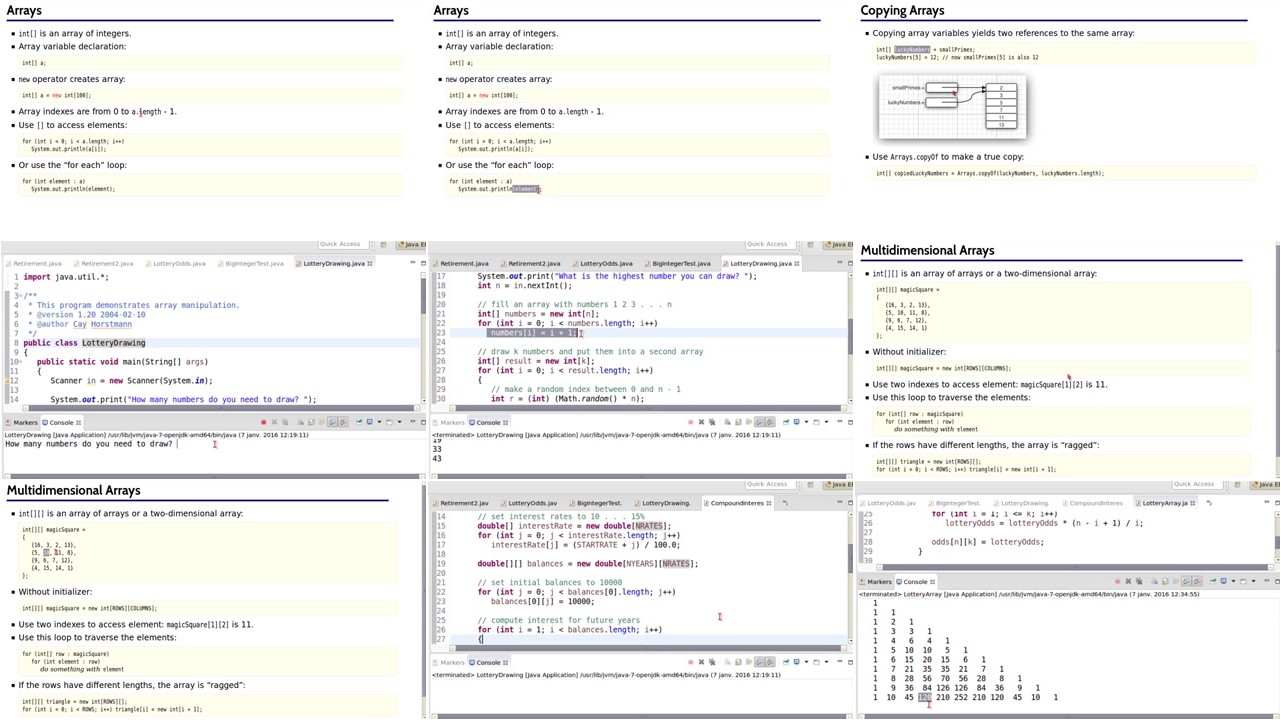Close the CompoundInteres tab in CompoundInterest frame
The image size is (1281, 720).
pos(771,503)
